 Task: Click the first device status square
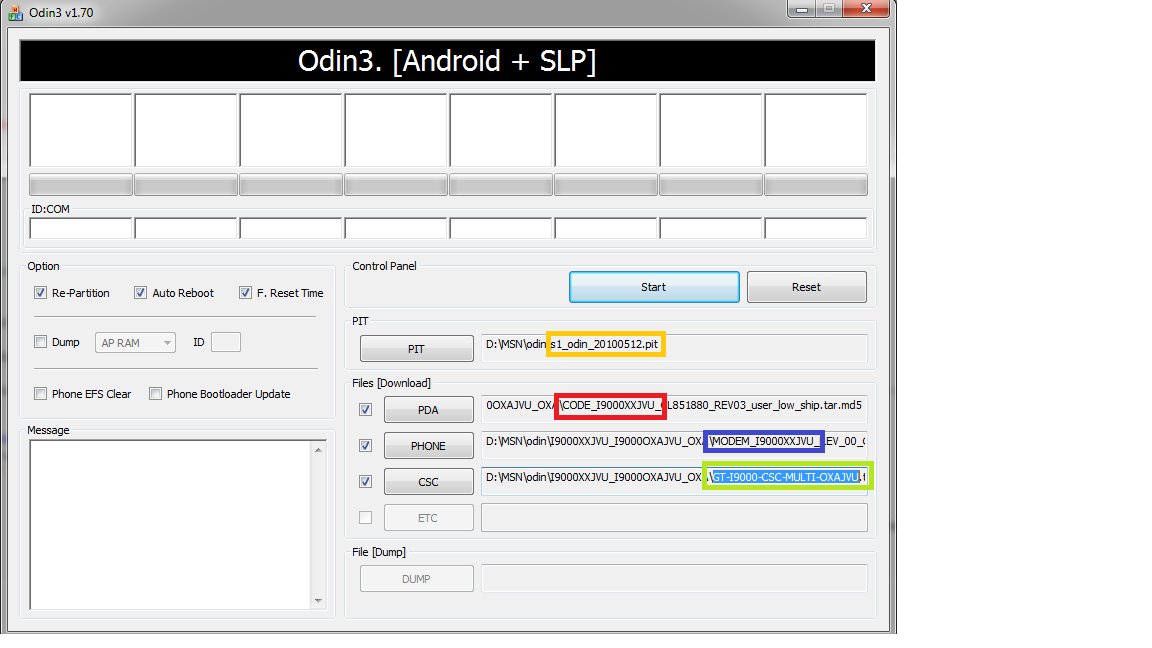[81, 130]
